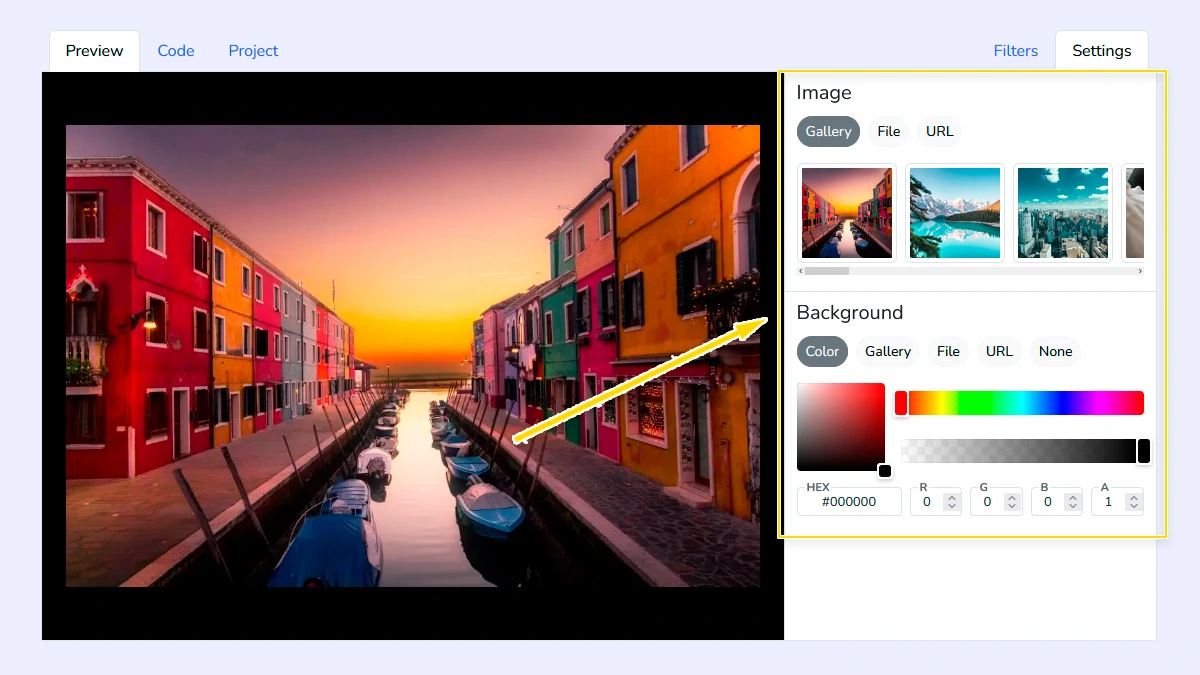Screen dimensions: 1200x675
Task: Switch to the Code tab
Action: 176,50
